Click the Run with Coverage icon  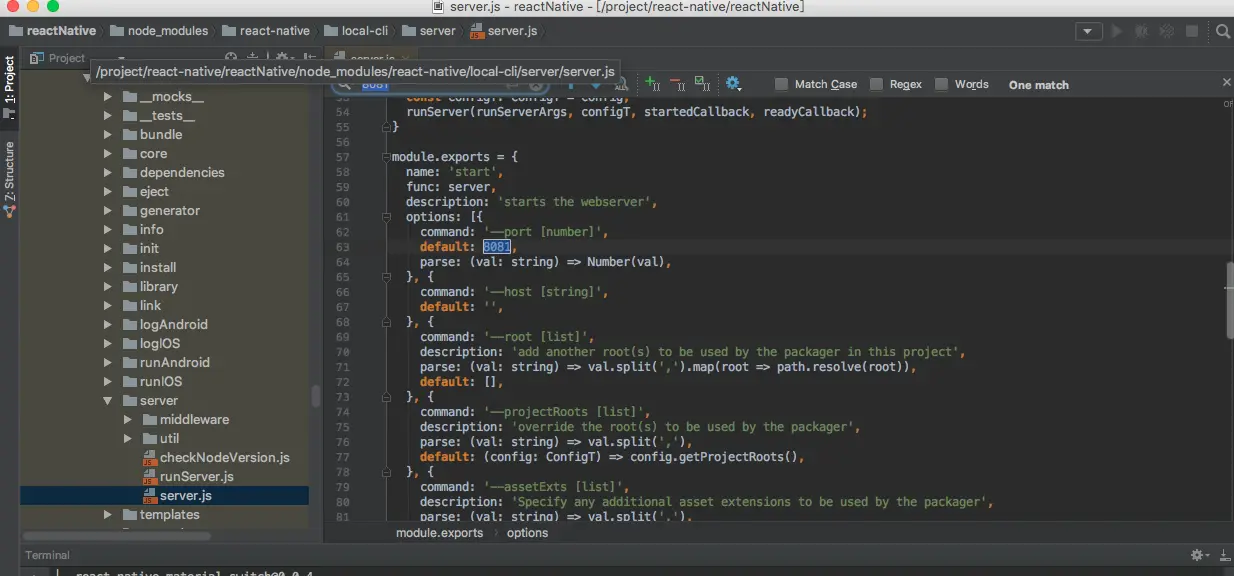[1166, 31]
